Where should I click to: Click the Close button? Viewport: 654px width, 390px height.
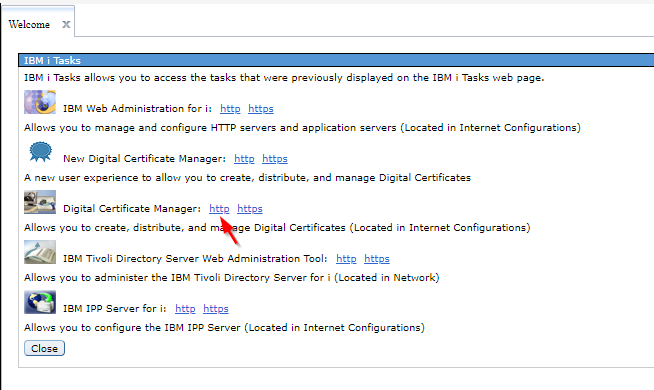[44, 348]
